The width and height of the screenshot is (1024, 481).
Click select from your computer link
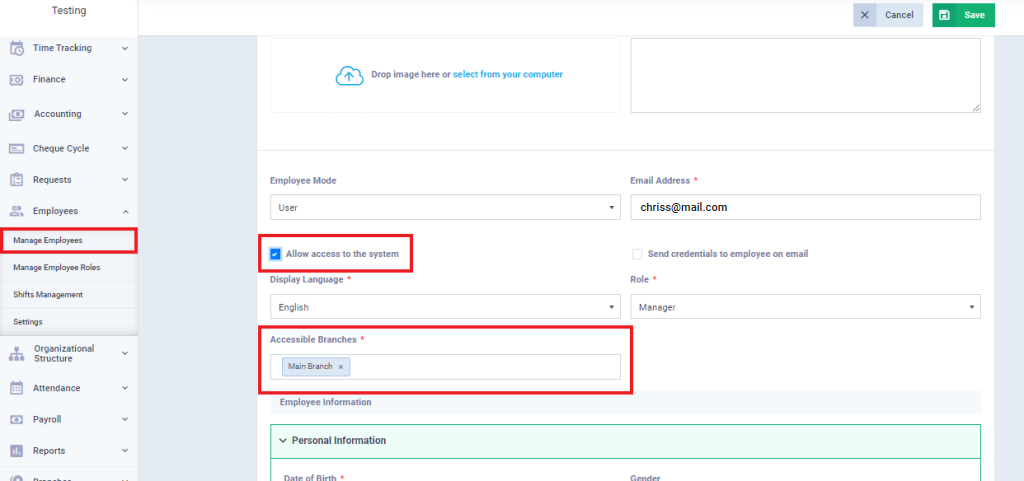507,75
